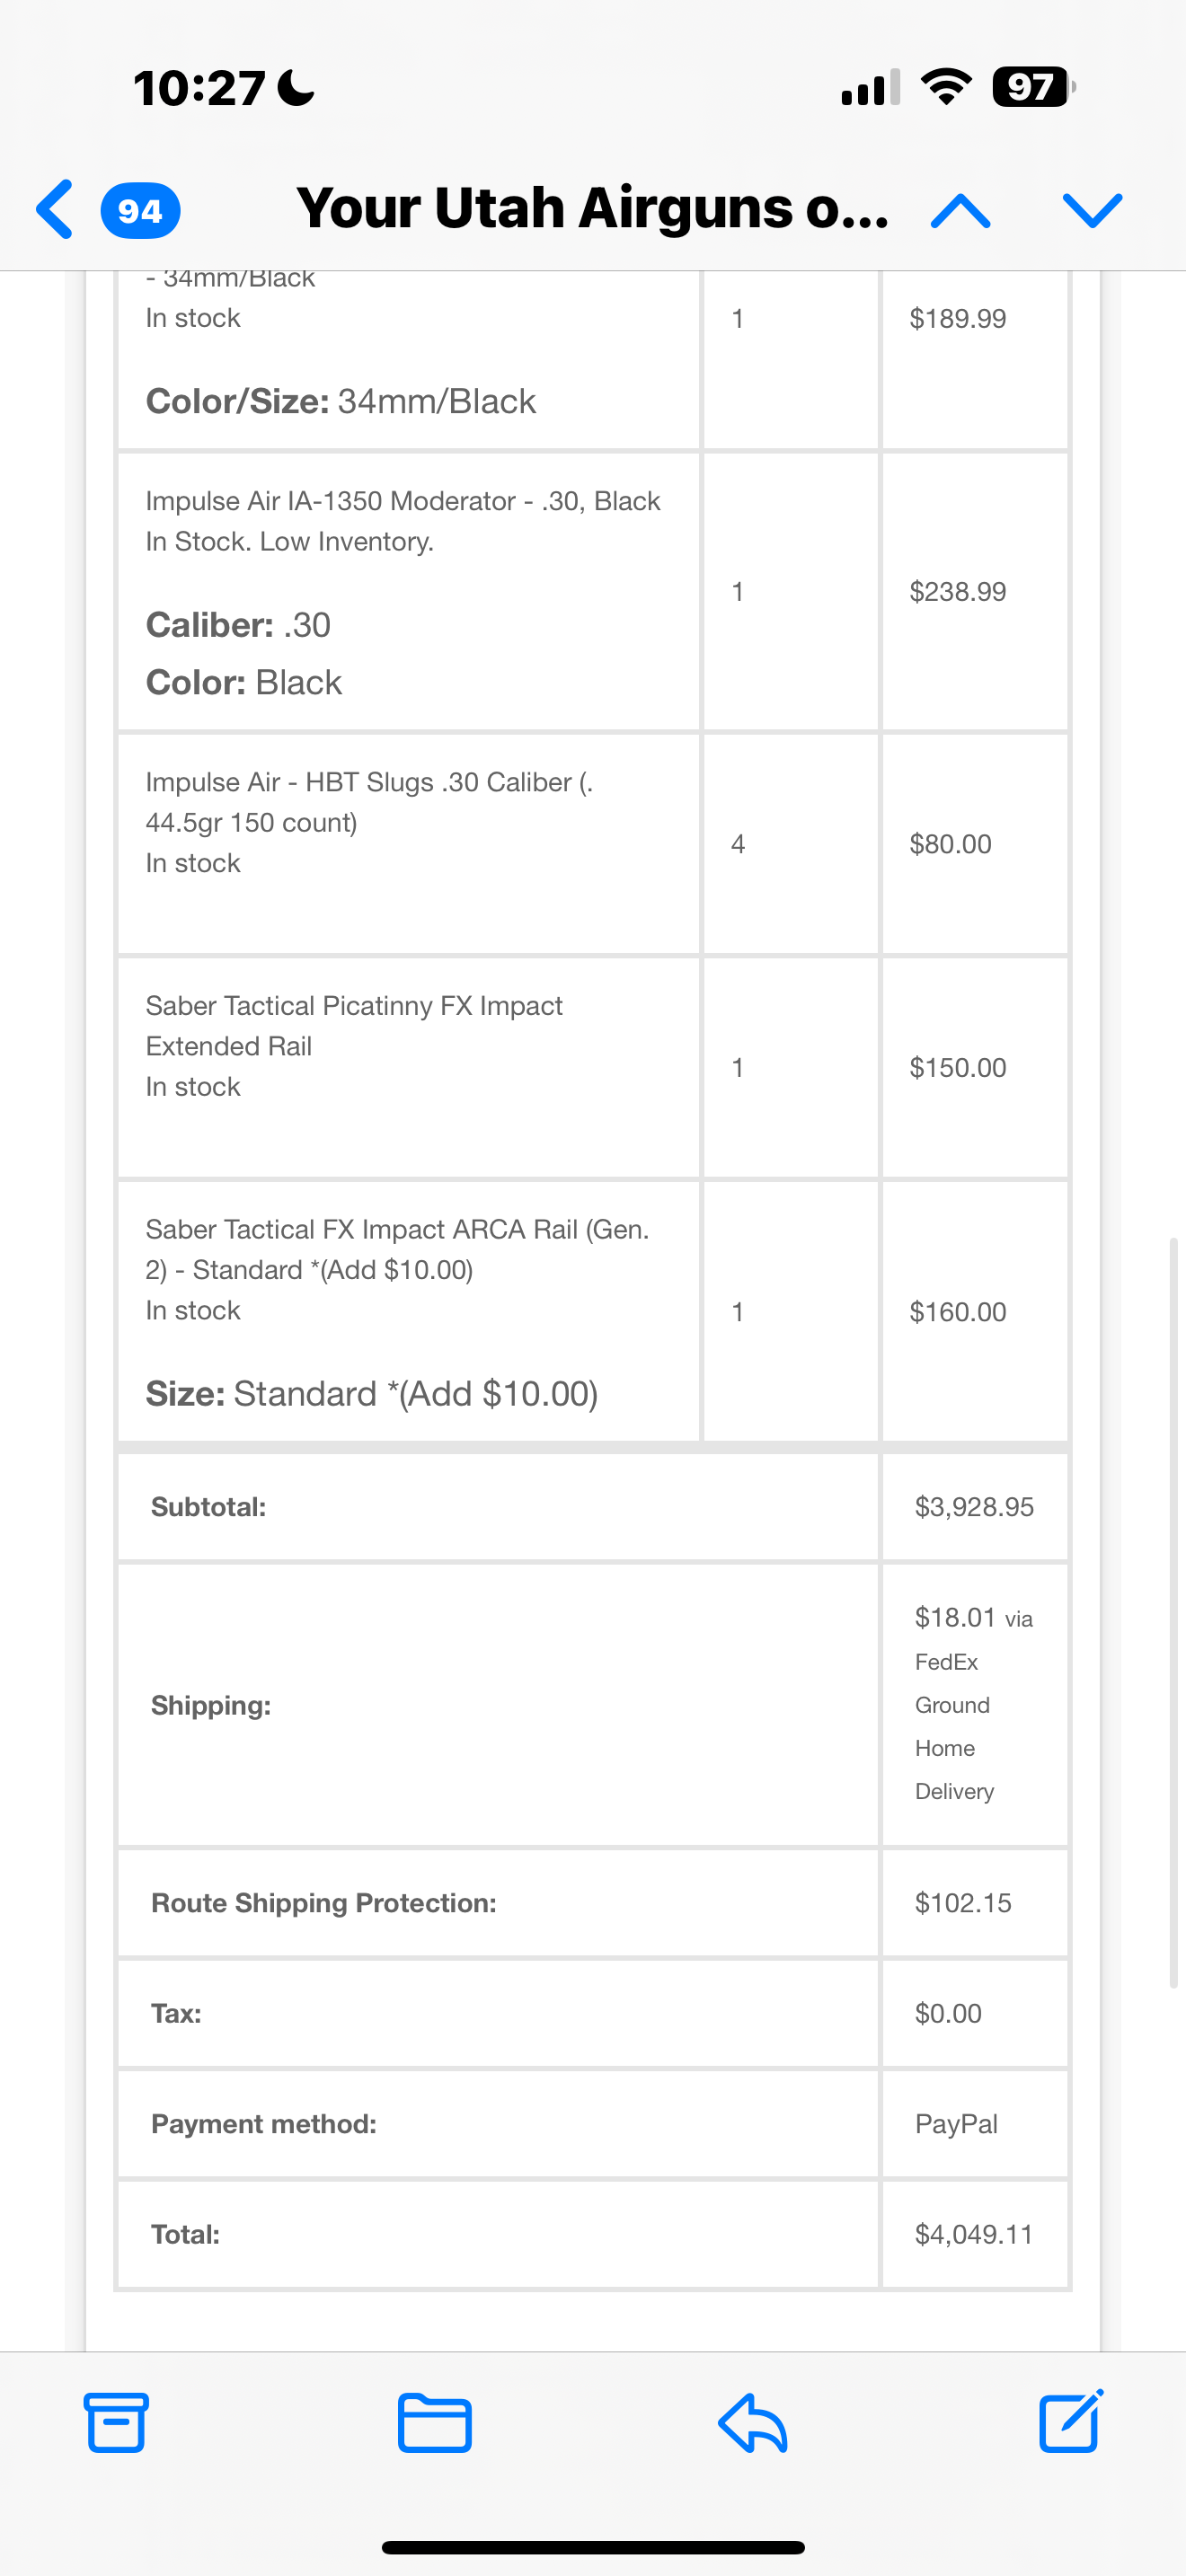Tap the home indicator bar
This screenshot has height=2576, width=1186.
point(593,2547)
